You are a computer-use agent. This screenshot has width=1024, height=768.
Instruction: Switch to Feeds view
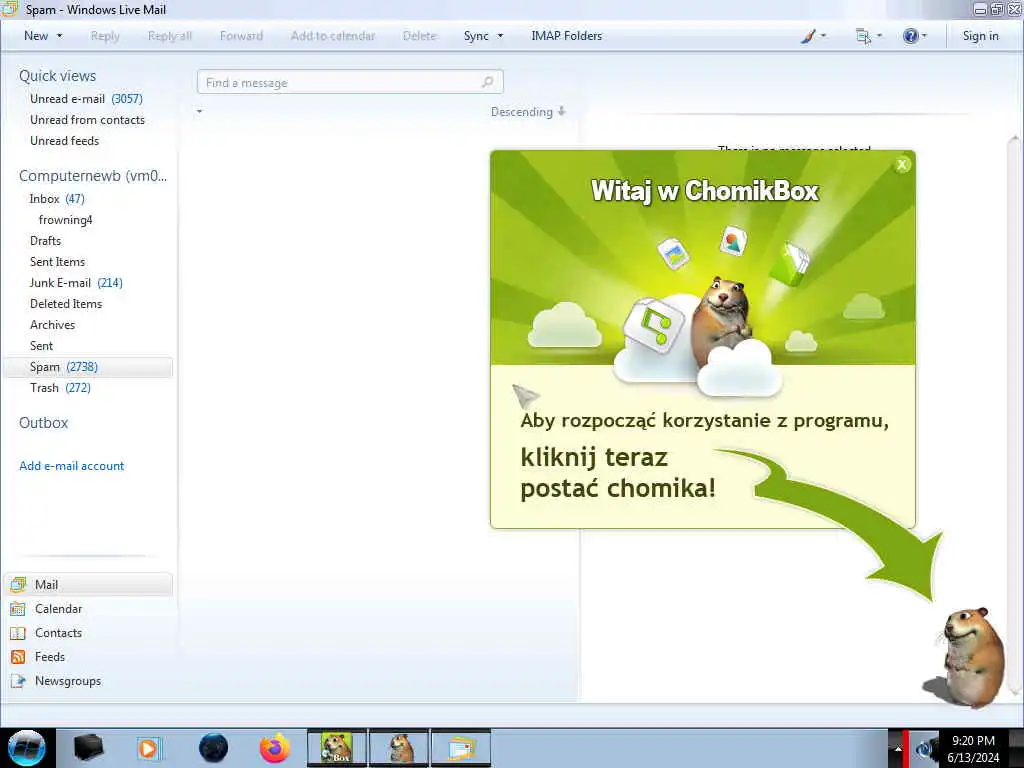click(50, 657)
